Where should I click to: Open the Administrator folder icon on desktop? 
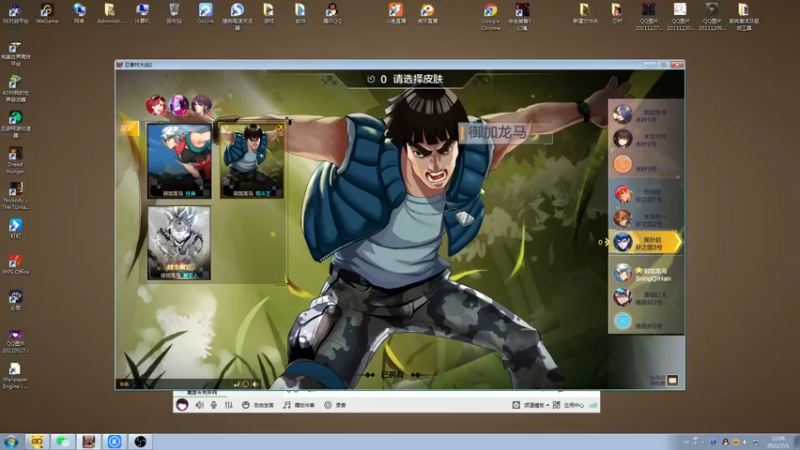[x=110, y=13]
